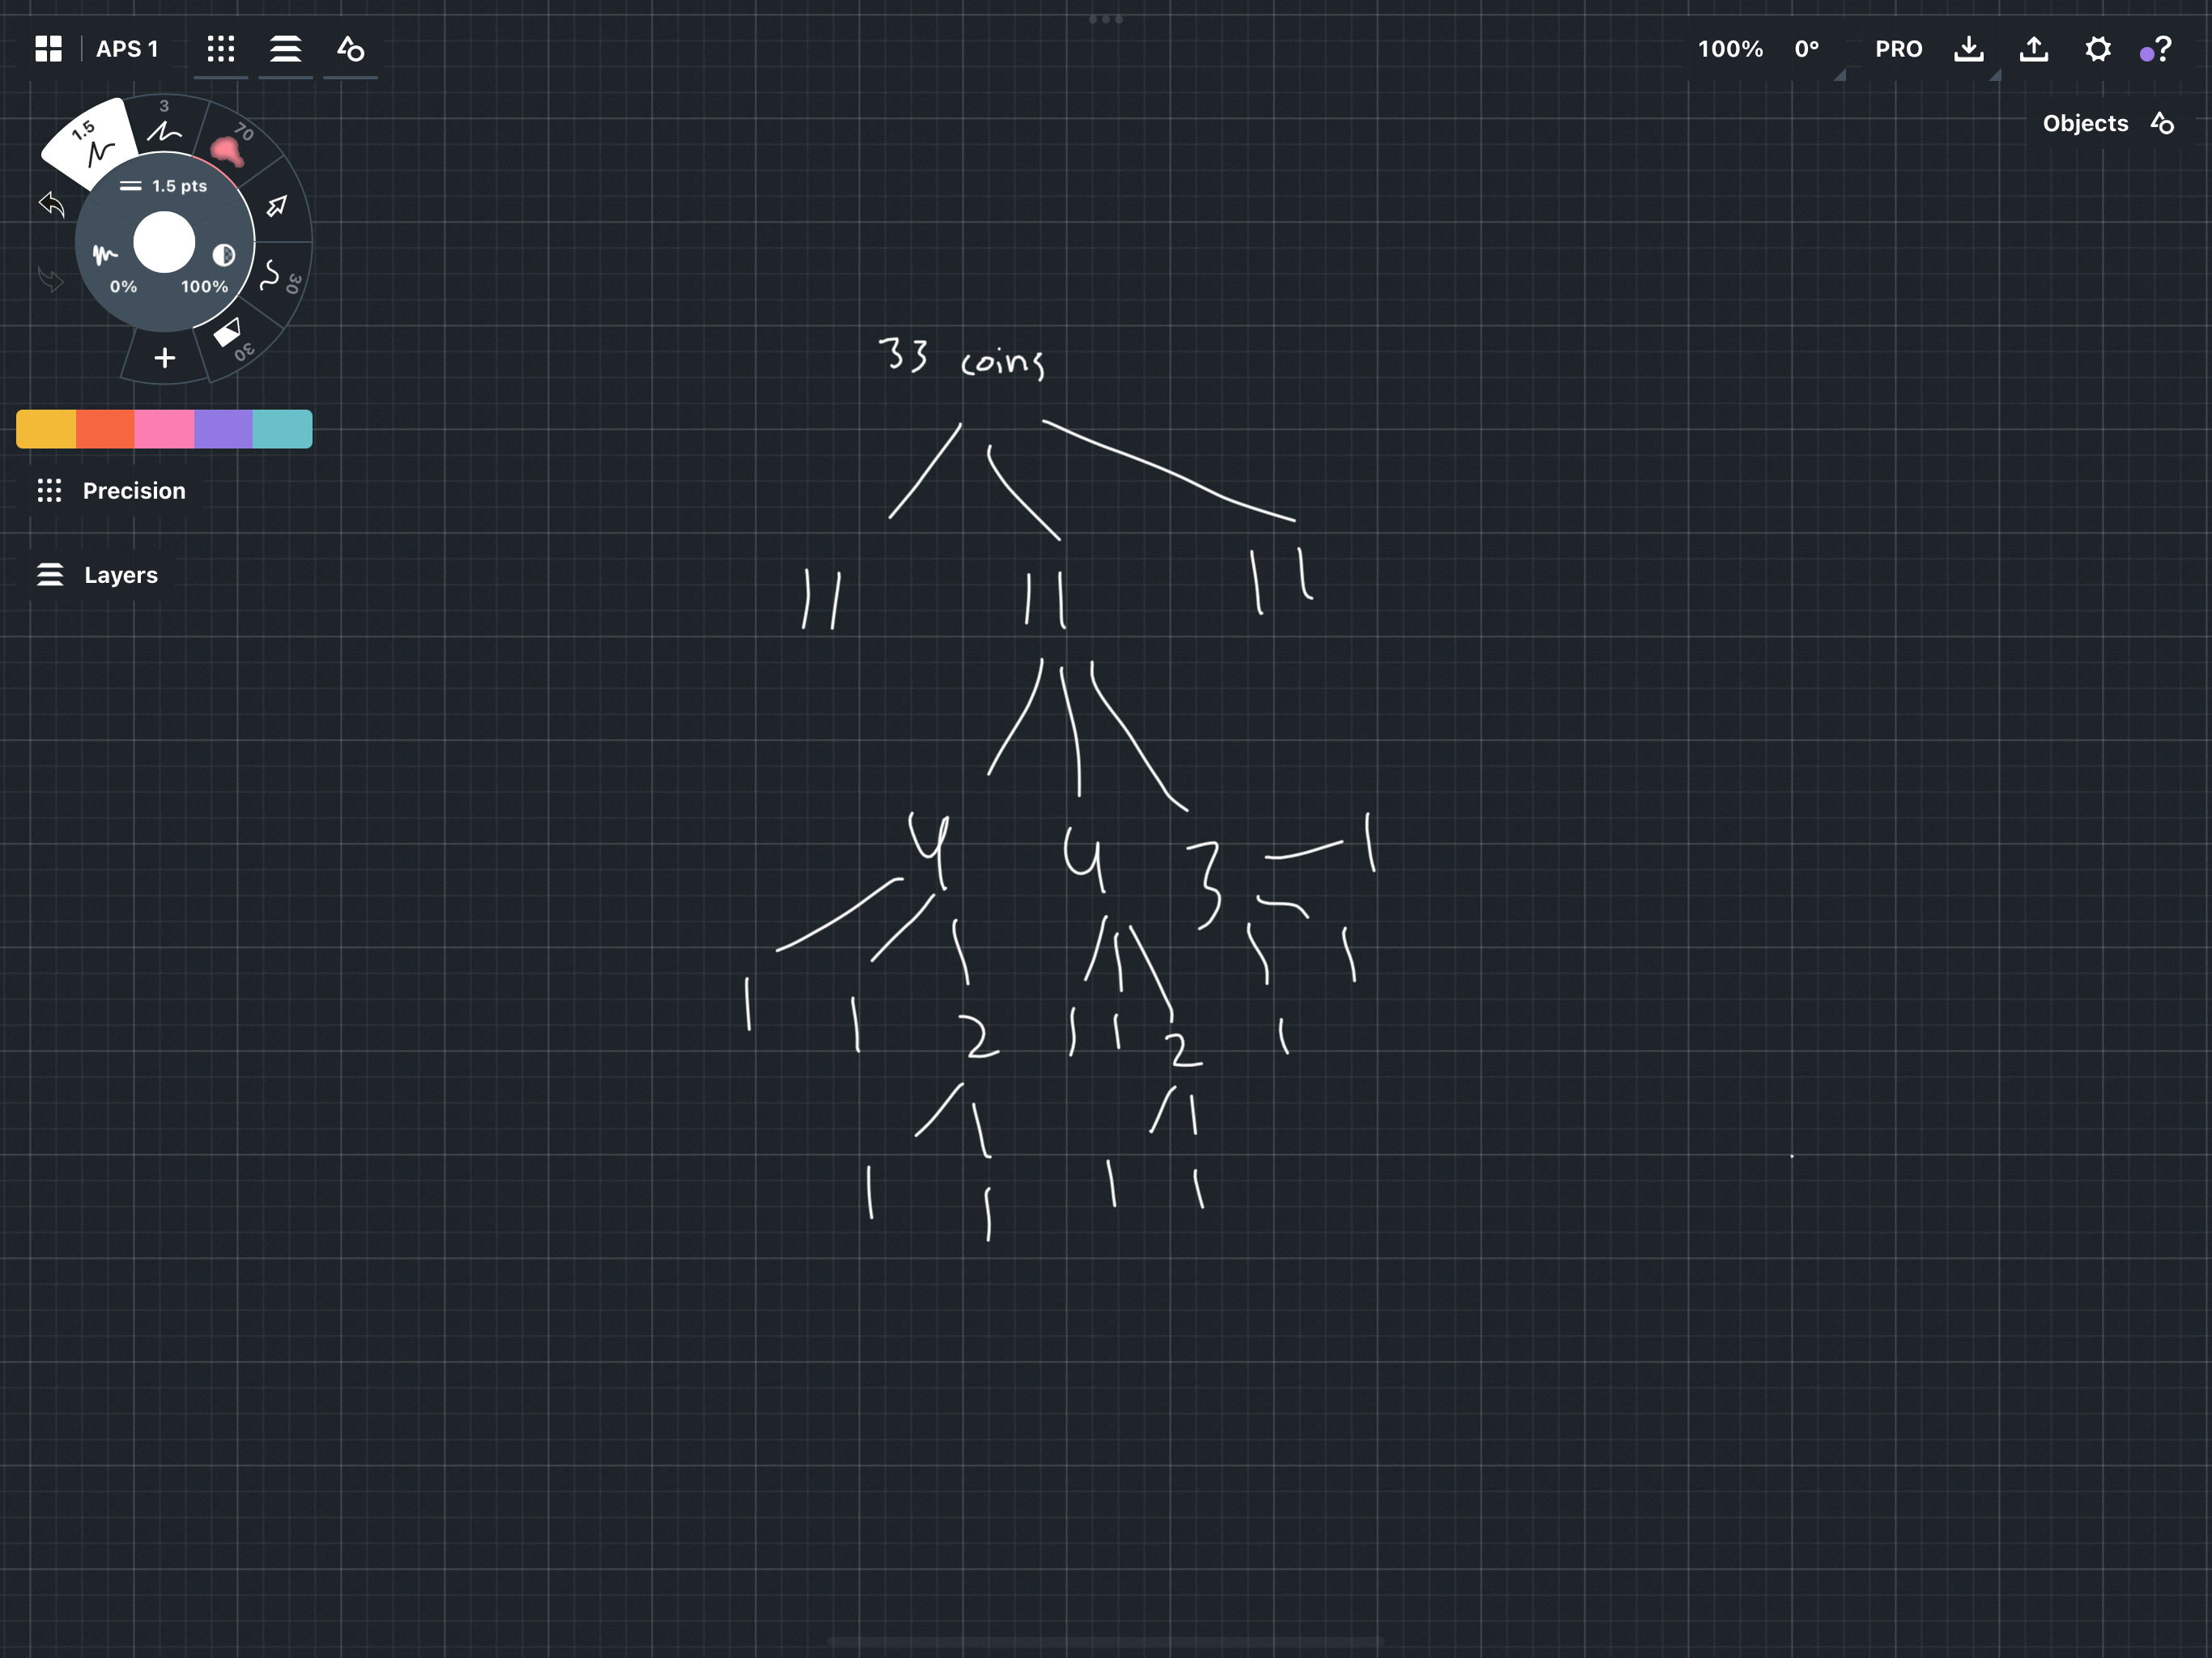The image size is (2212, 1658).
Task: Open Settings gear icon
Action: [x=2098, y=49]
